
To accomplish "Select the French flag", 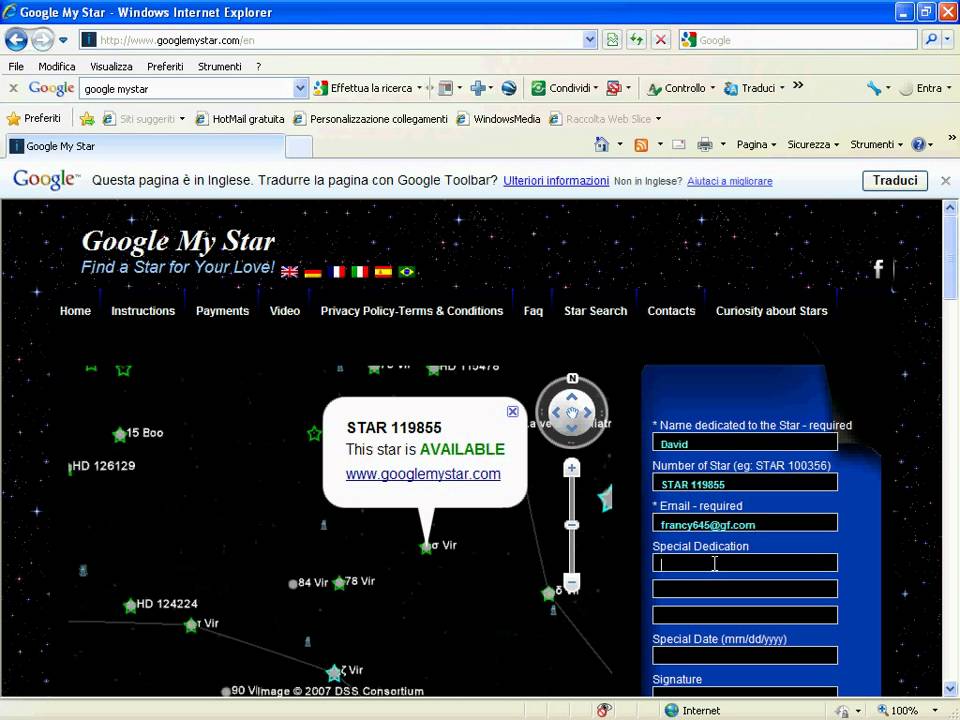I will tap(336, 272).
